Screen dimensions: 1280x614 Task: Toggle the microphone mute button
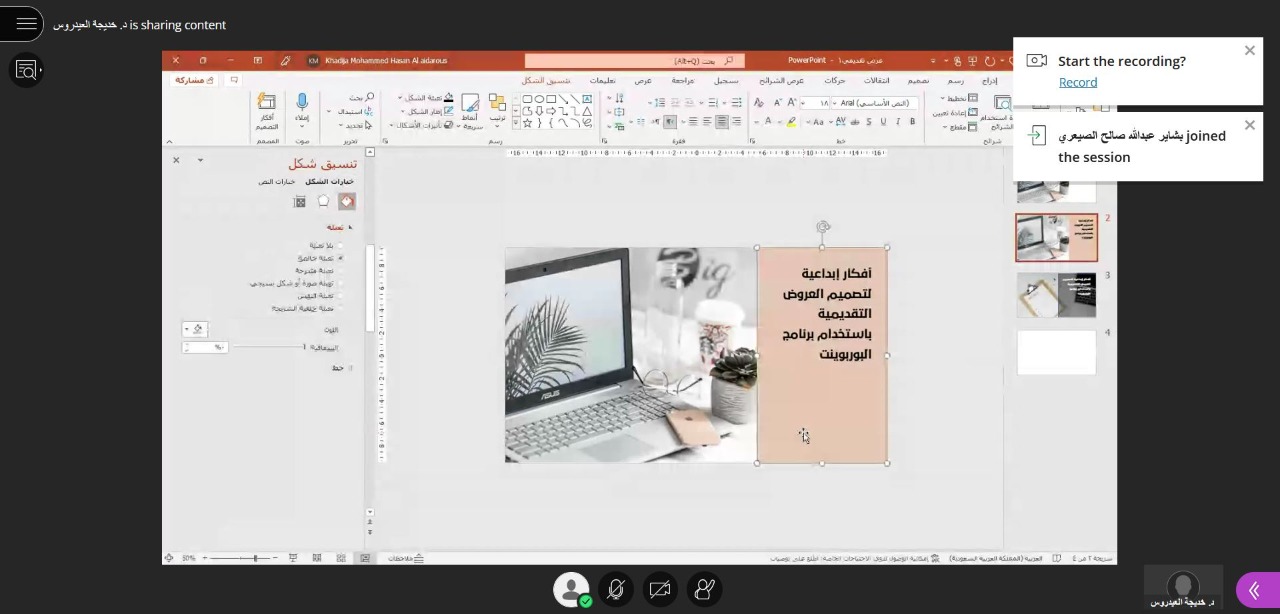pyautogui.click(x=616, y=589)
